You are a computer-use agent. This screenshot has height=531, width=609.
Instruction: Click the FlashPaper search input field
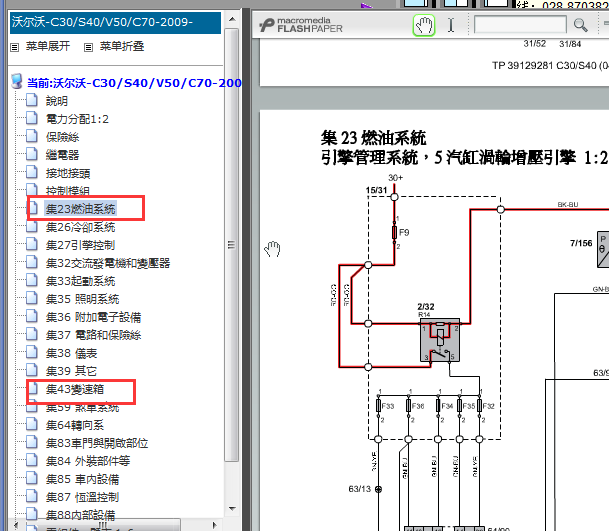[520, 25]
